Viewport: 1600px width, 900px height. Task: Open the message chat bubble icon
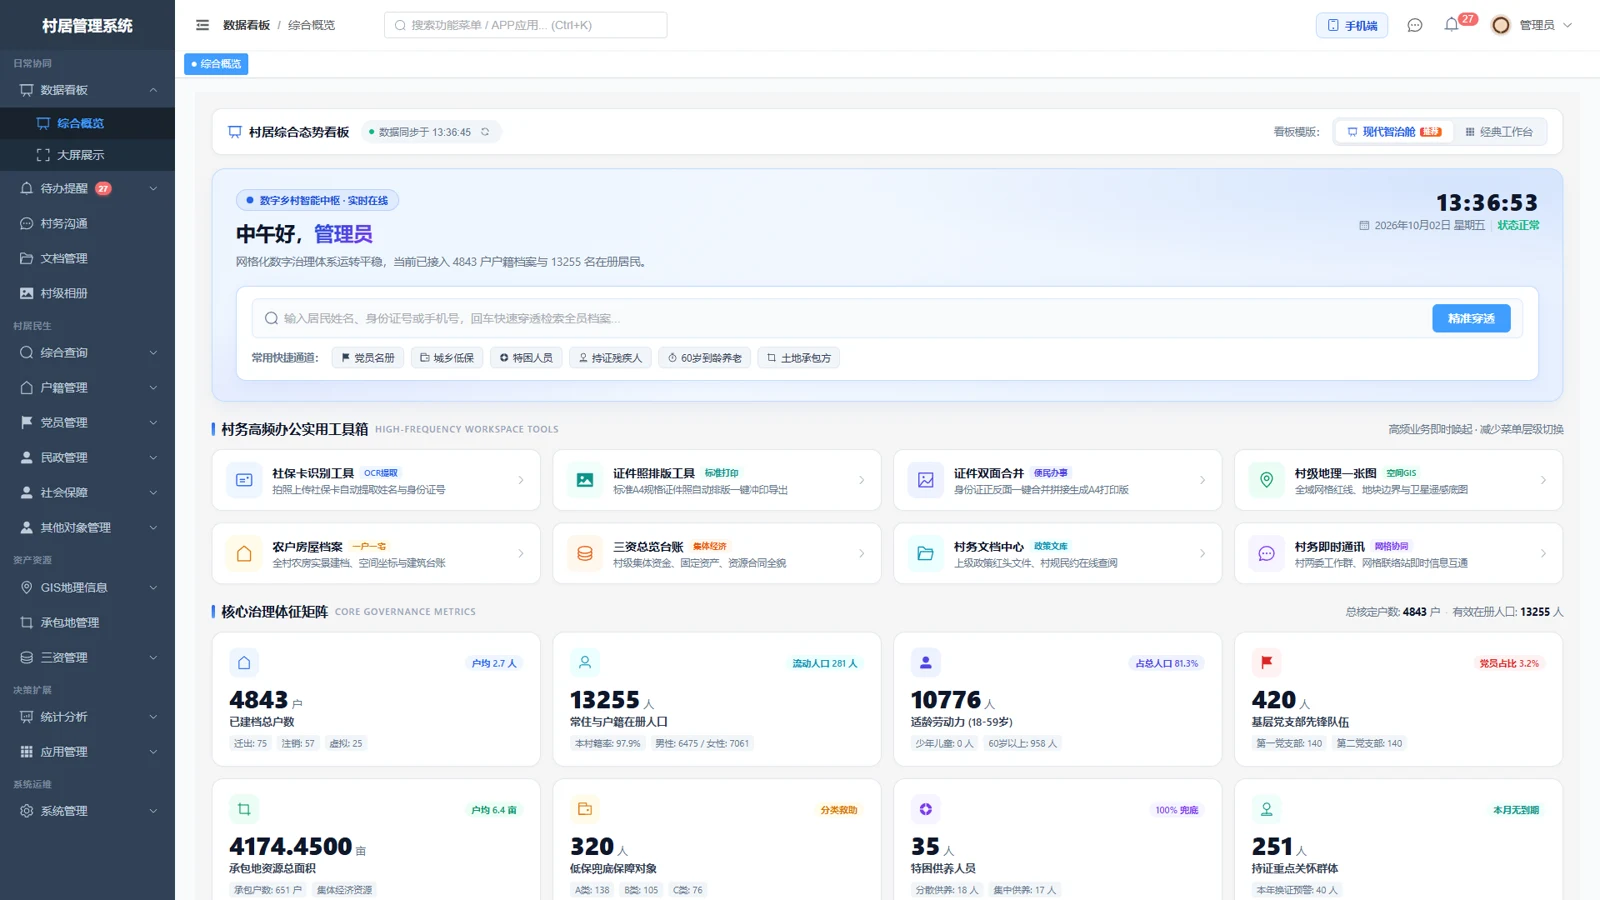1415,25
